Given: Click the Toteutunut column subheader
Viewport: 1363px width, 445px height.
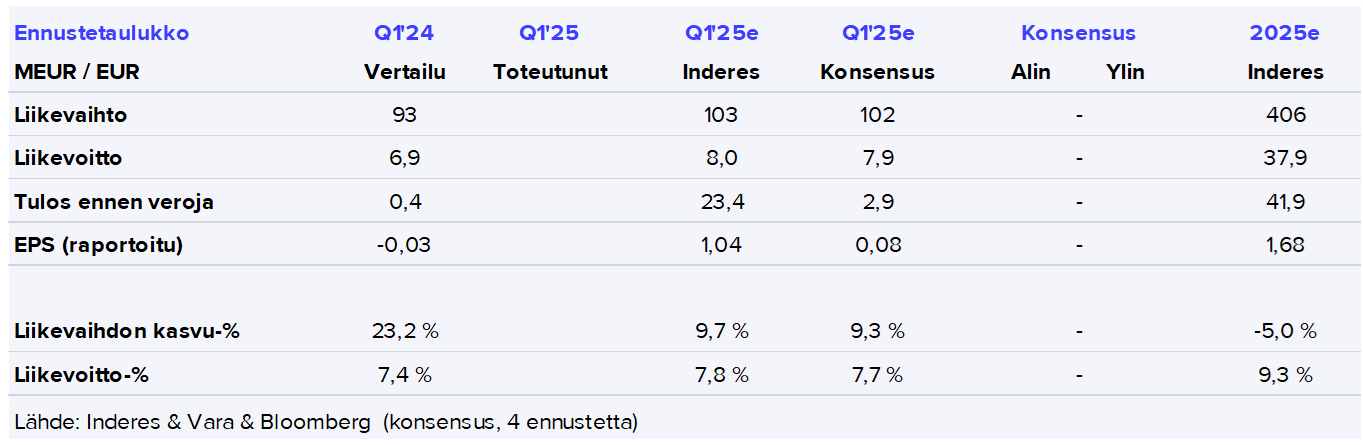Looking at the screenshot, I should click(x=550, y=72).
